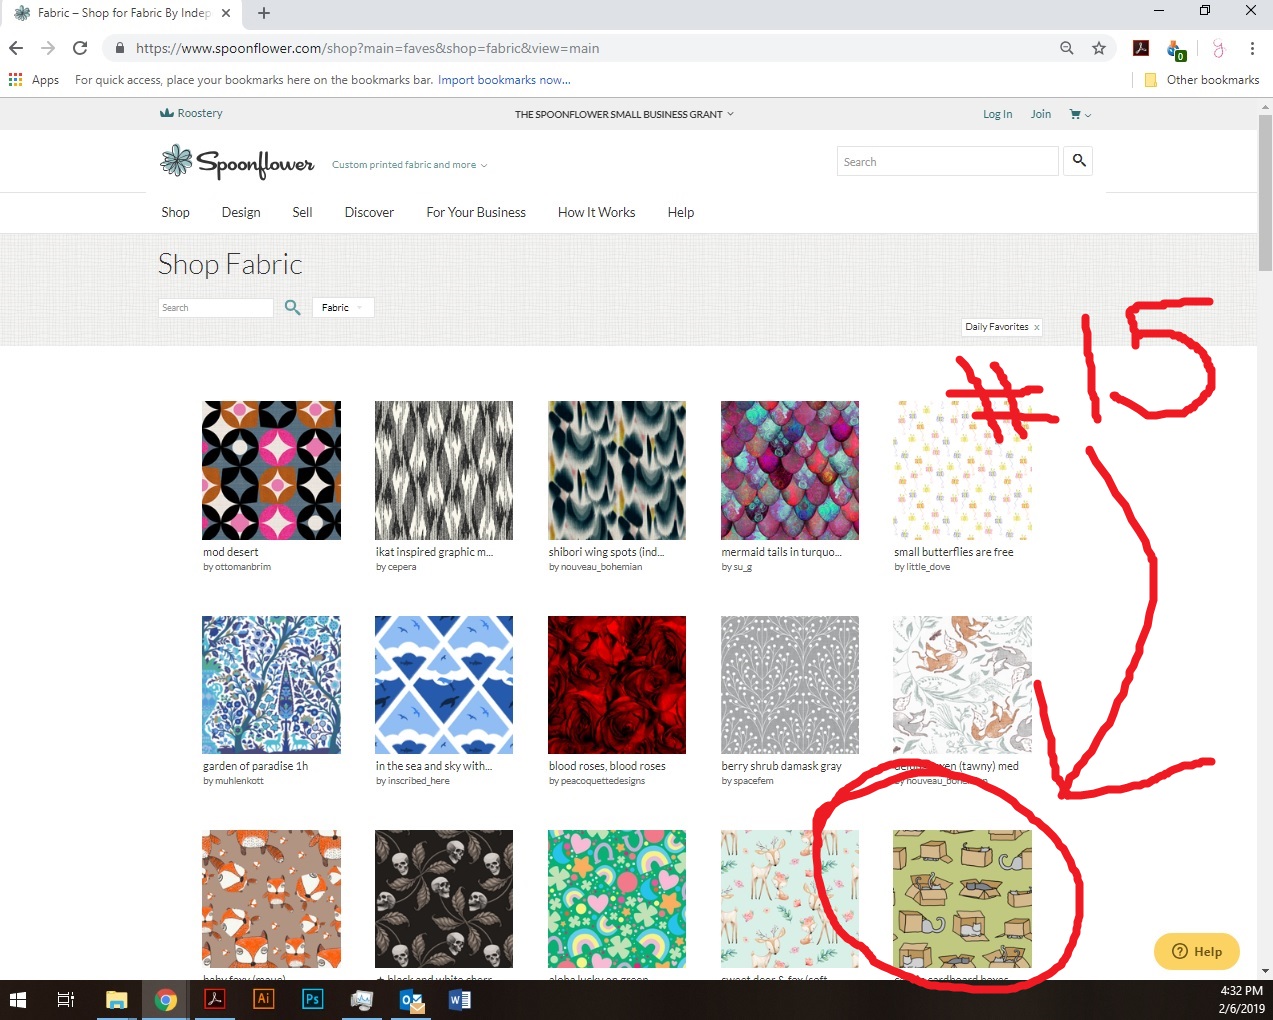The height and width of the screenshot is (1020, 1273).
Task: Open the shibori wing spots thumbnail
Action: [x=617, y=470]
